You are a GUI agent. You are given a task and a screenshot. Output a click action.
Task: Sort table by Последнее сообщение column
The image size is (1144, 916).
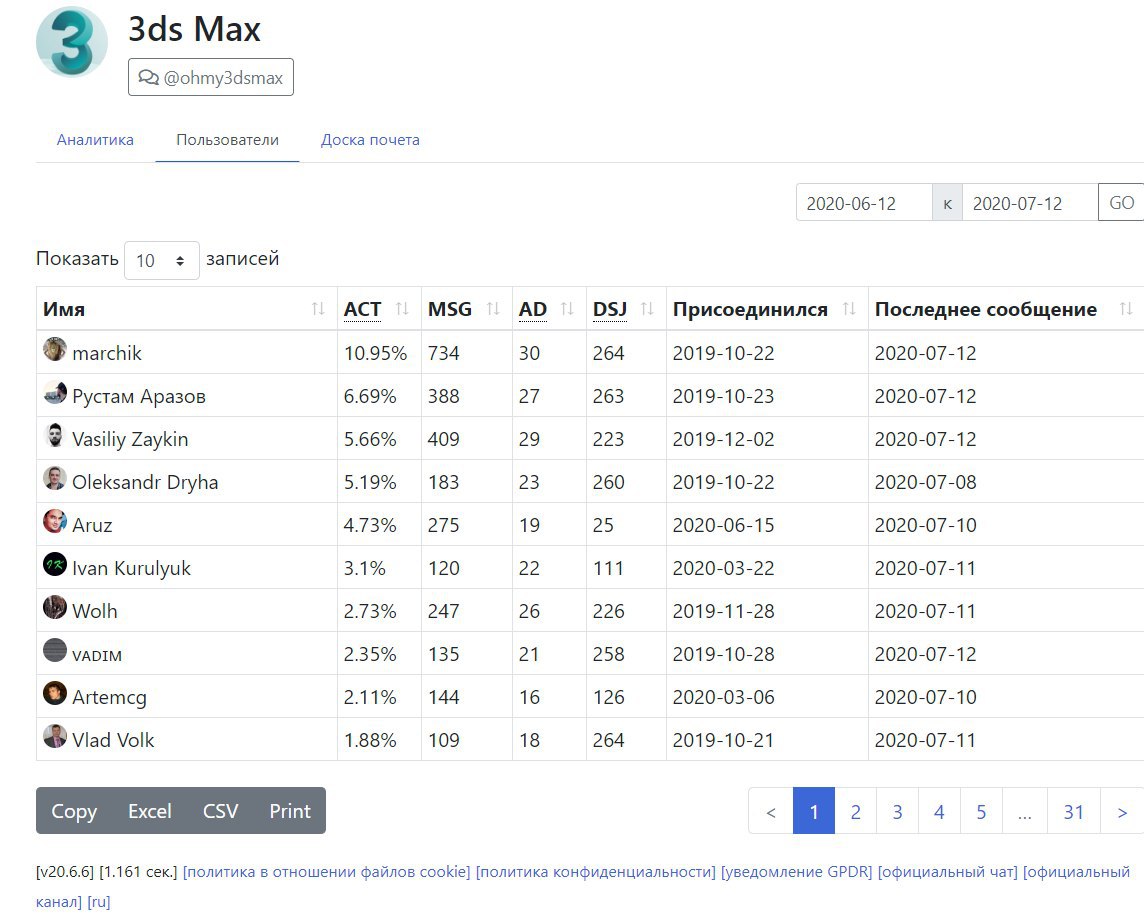pyautogui.click(x=1006, y=309)
